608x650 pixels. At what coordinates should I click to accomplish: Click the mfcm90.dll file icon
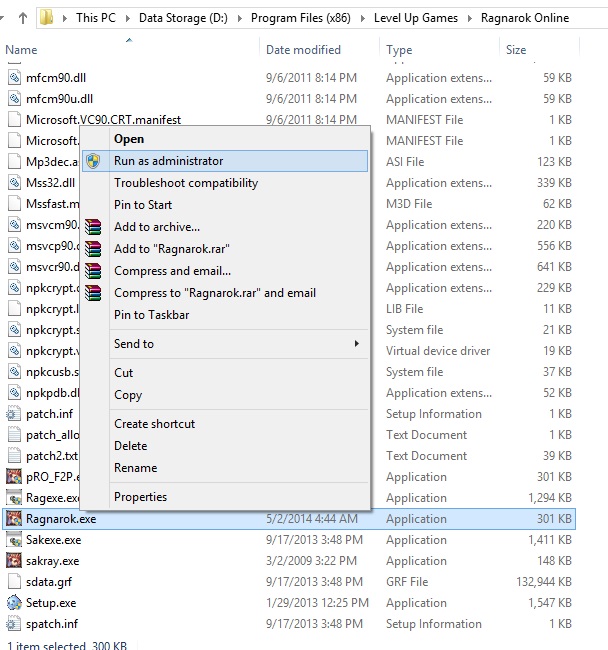tap(15, 78)
